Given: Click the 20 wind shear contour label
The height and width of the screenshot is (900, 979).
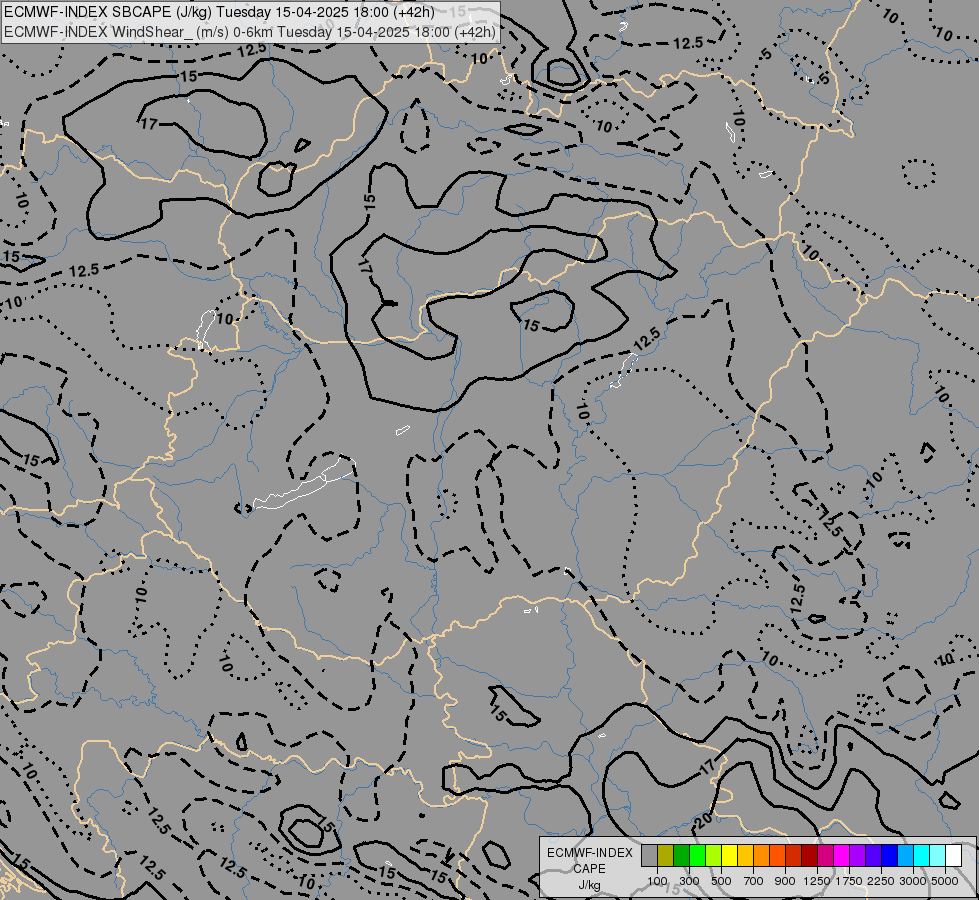Looking at the screenshot, I should tap(704, 819).
